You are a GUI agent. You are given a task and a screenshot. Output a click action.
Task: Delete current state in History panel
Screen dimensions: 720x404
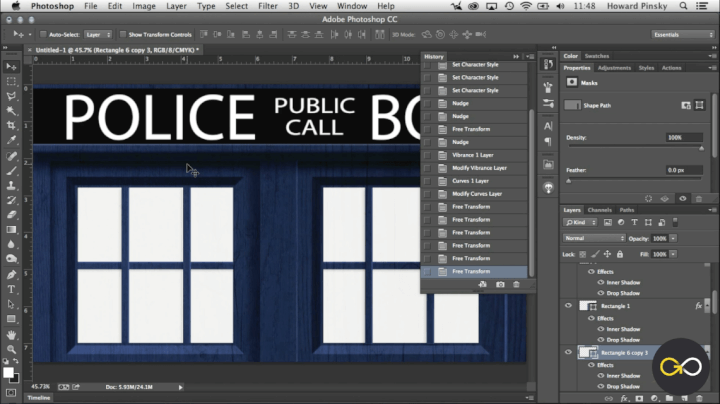pyautogui.click(x=516, y=285)
